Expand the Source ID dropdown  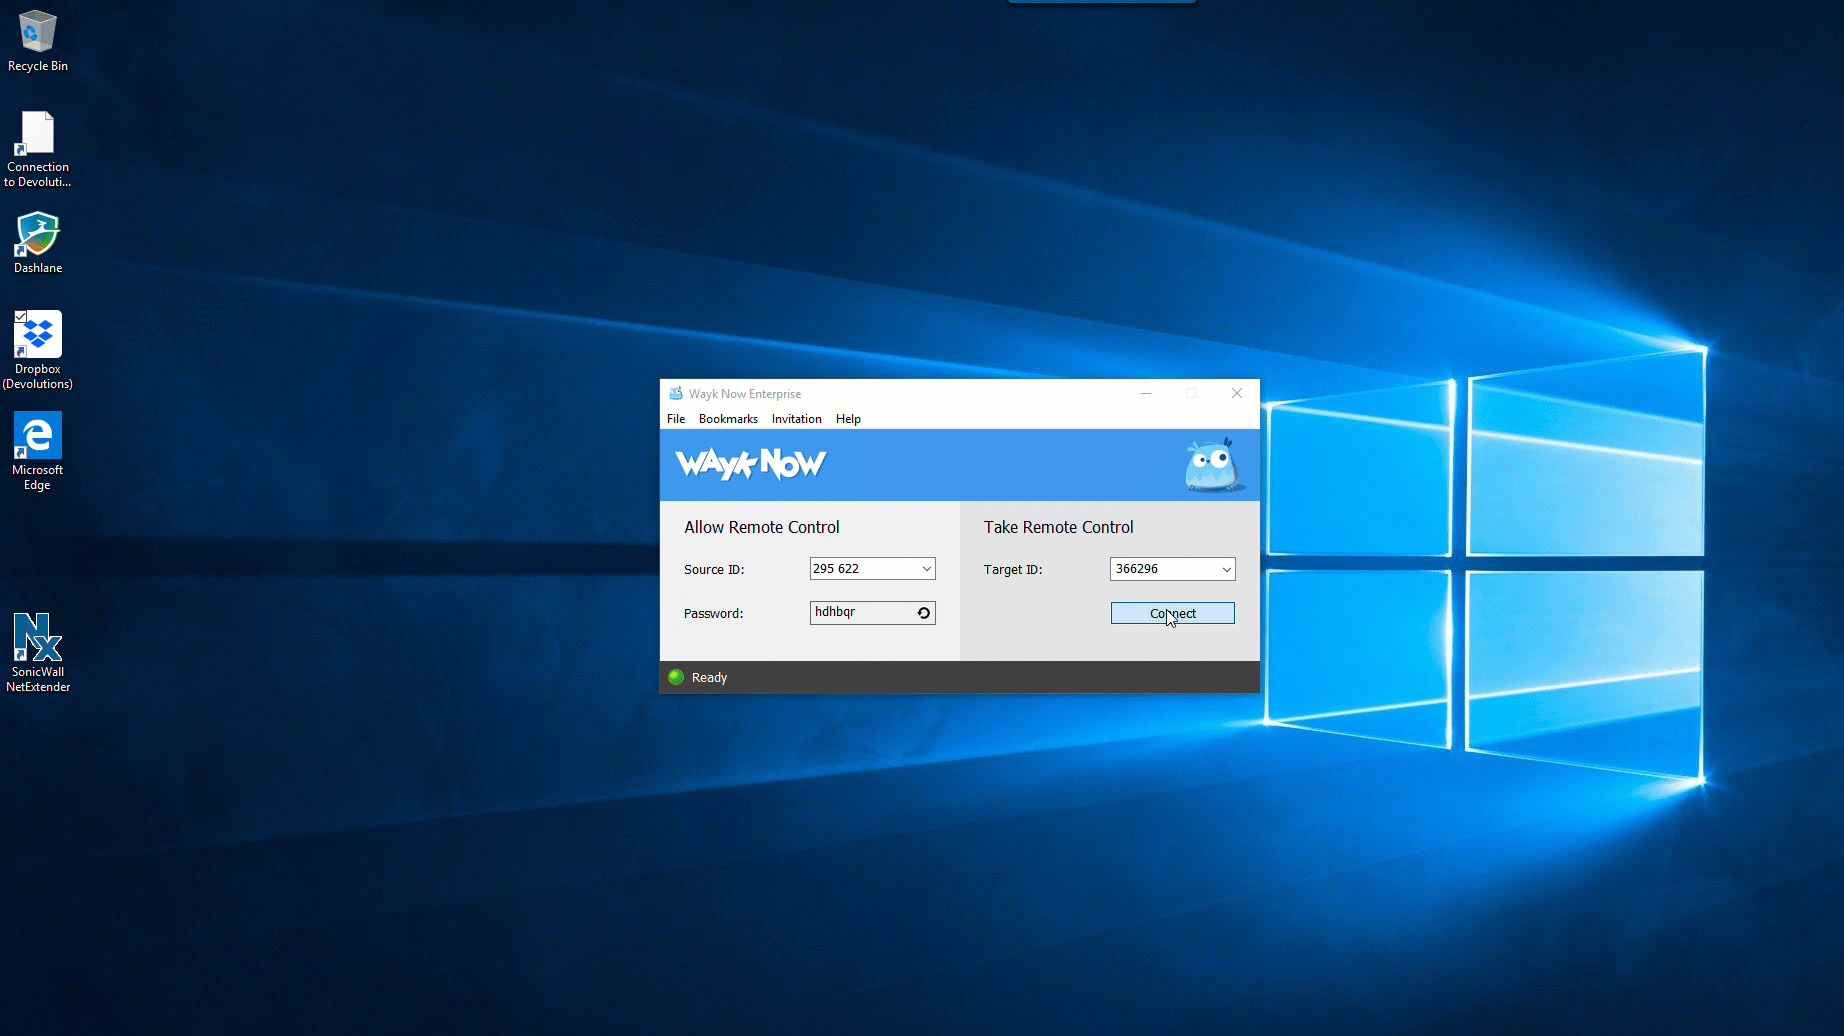point(926,569)
